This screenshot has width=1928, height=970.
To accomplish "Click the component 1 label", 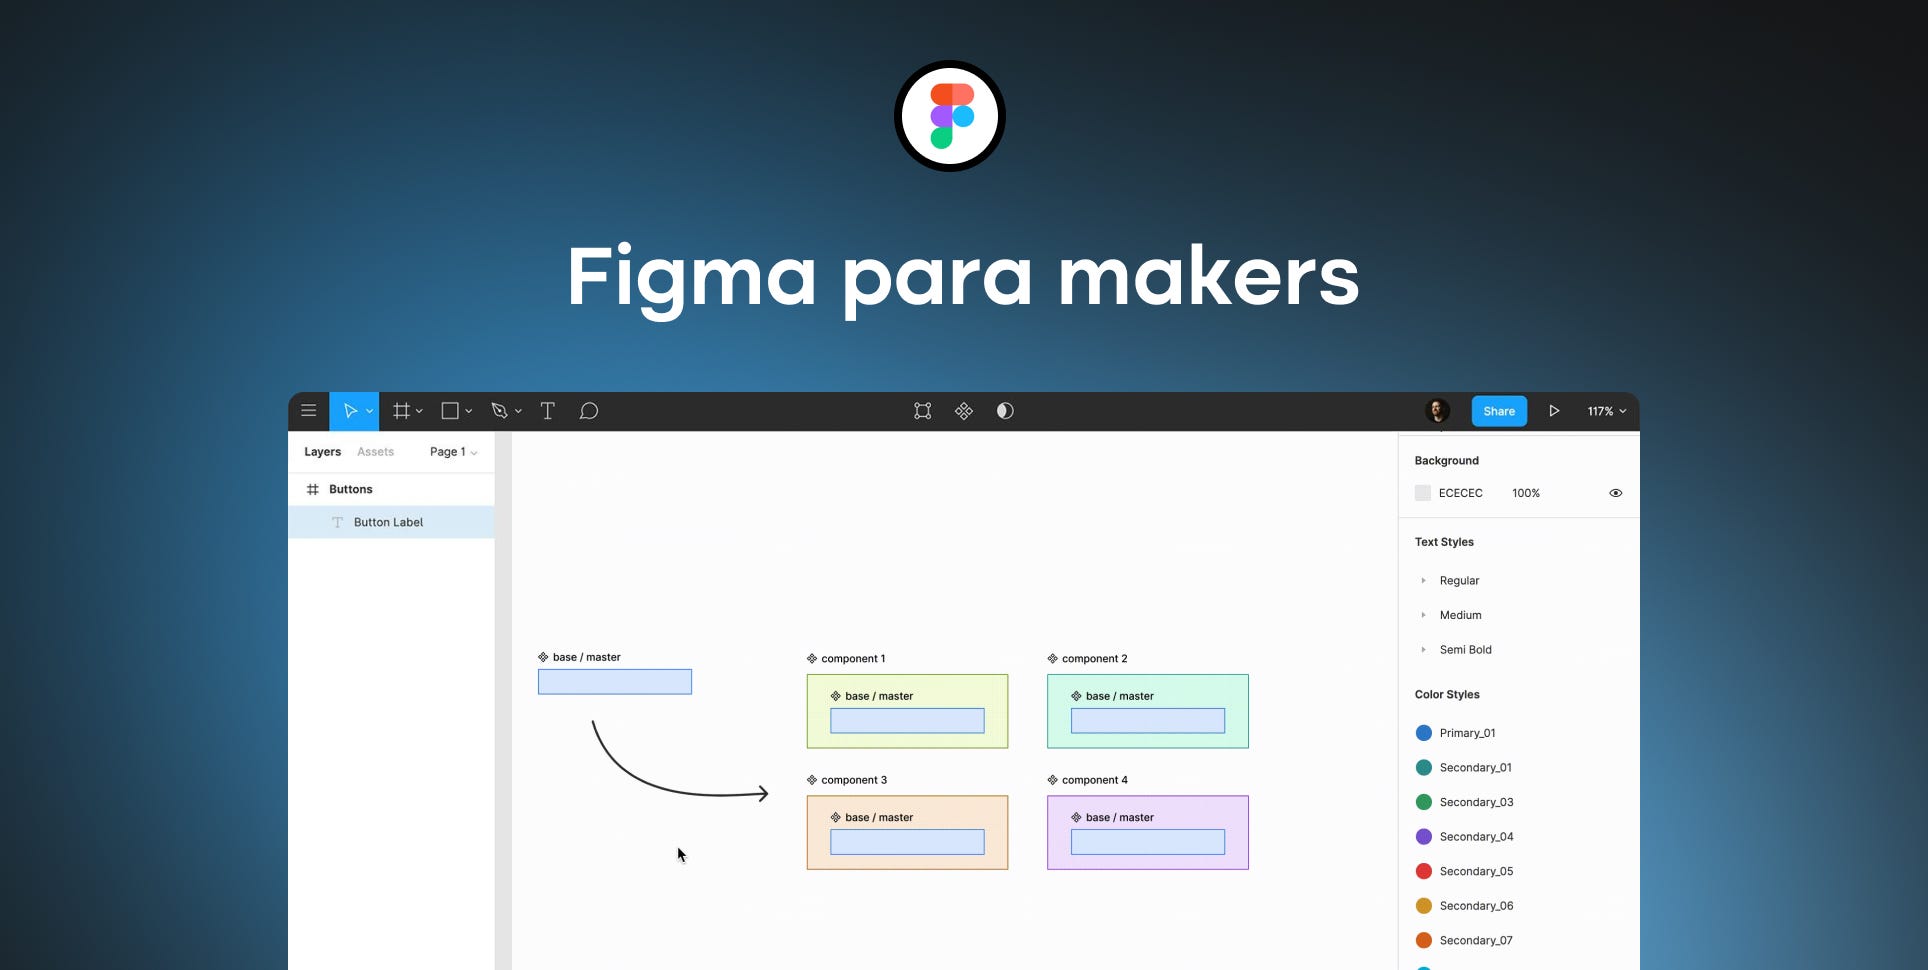I will click(x=853, y=658).
